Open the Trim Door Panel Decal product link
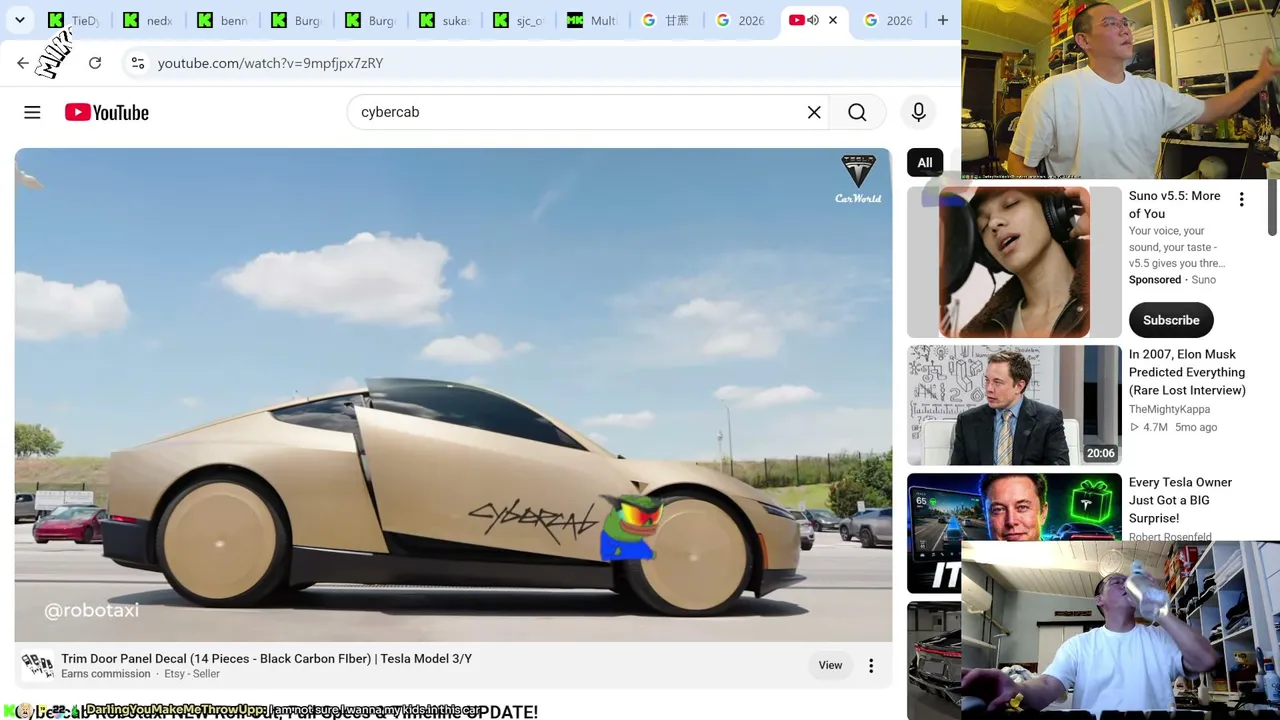 coord(266,659)
